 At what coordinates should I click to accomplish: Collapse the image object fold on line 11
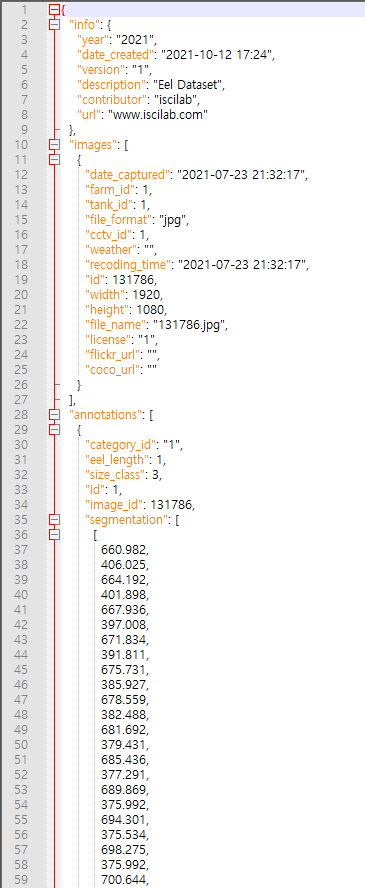point(54,160)
